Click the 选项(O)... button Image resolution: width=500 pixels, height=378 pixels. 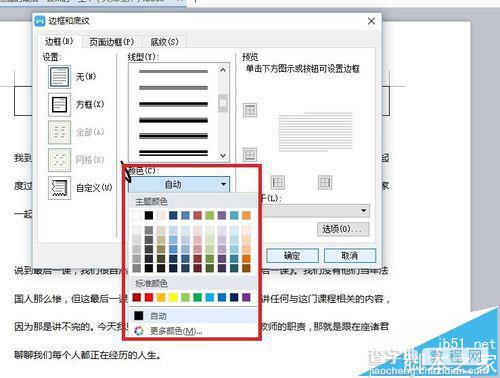[x=343, y=229]
